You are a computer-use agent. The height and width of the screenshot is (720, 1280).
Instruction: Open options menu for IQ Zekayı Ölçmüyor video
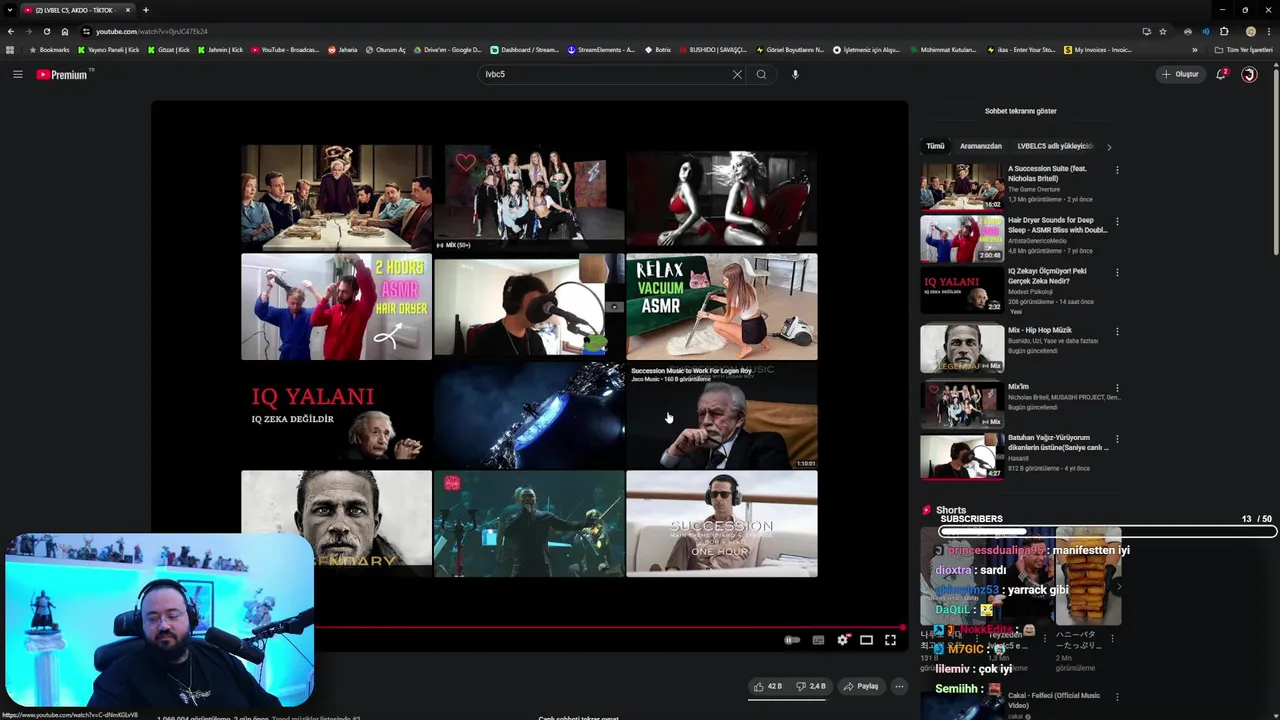click(x=1117, y=272)
